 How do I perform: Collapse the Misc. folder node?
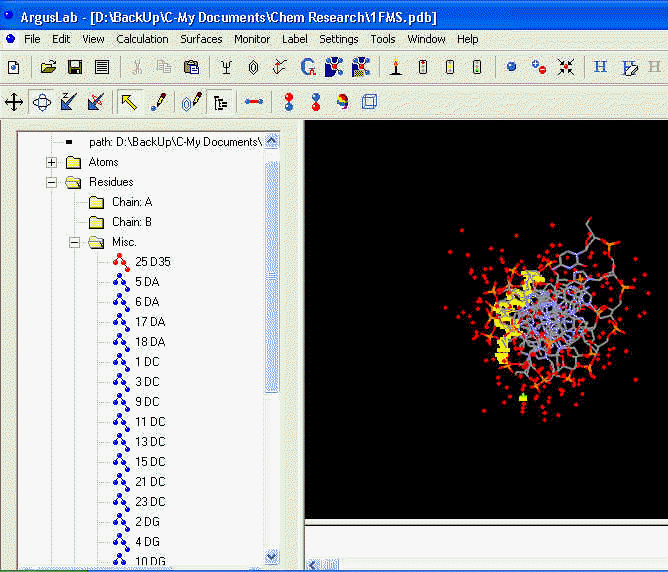74,242
